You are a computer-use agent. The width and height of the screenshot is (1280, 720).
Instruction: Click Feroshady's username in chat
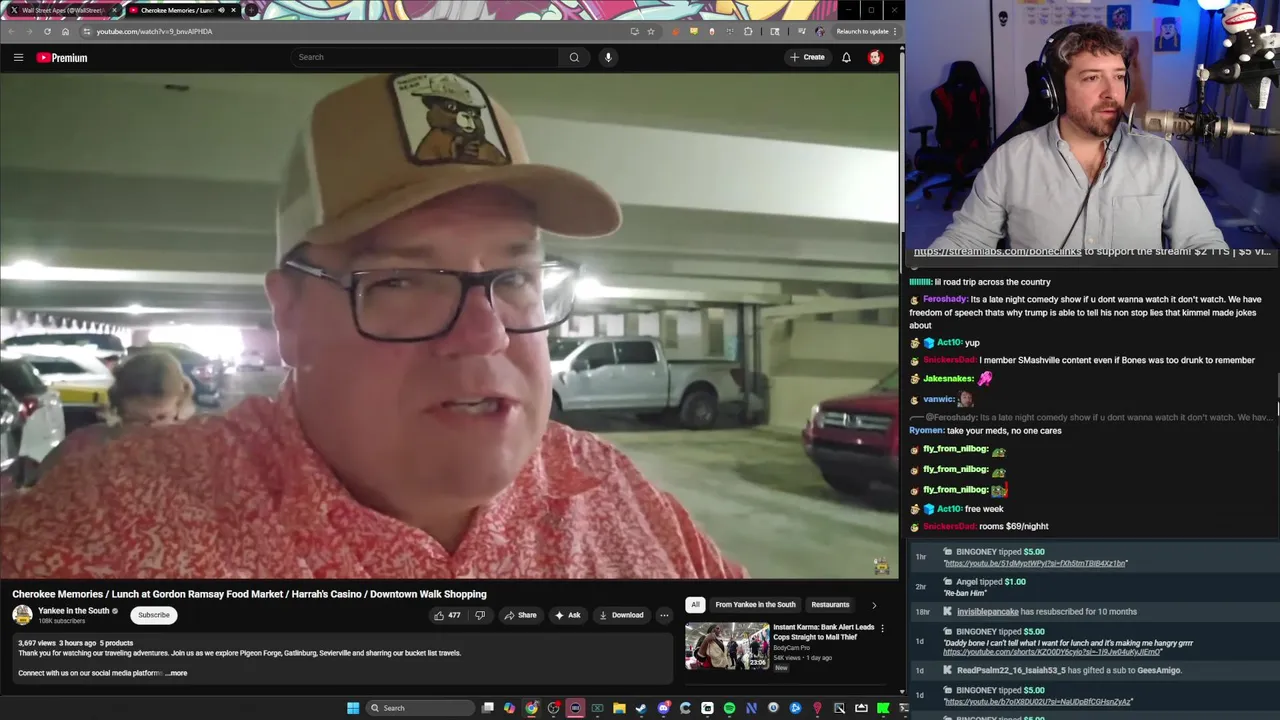945,299
